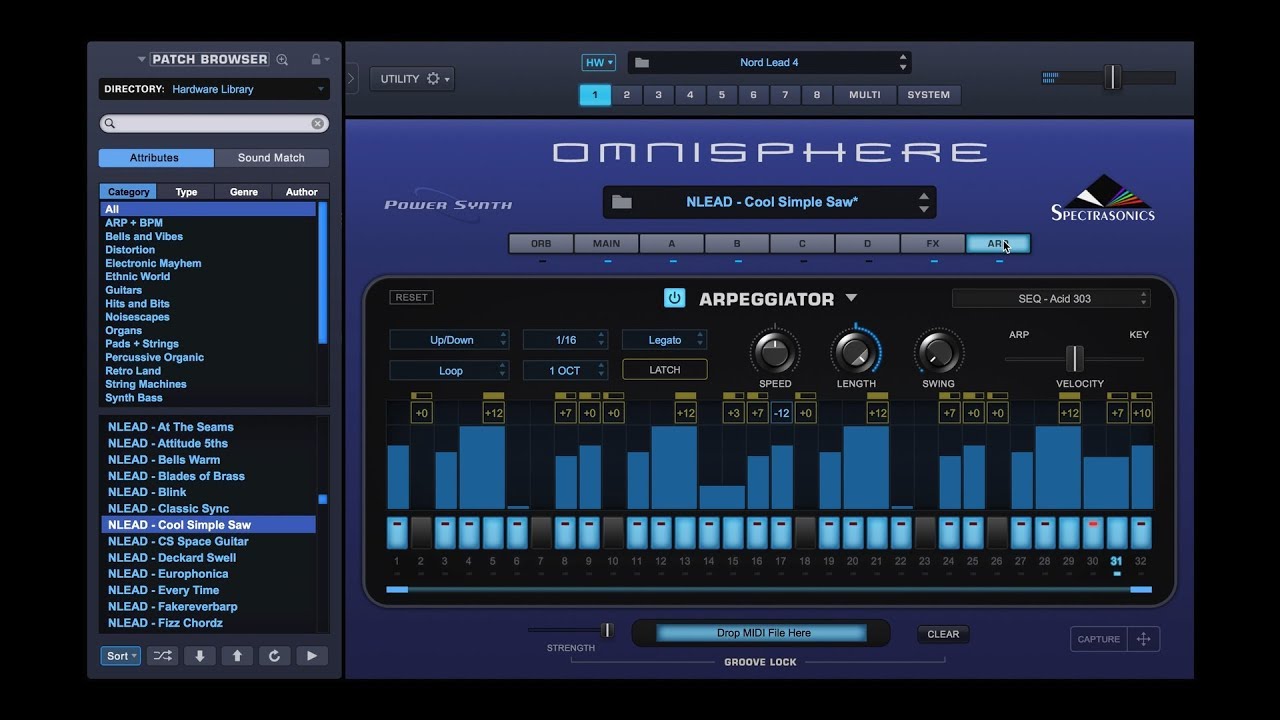The width and height of the screenshot is (1280, 720).
Task: Open the MULTI page
Action: coord(865,95)
